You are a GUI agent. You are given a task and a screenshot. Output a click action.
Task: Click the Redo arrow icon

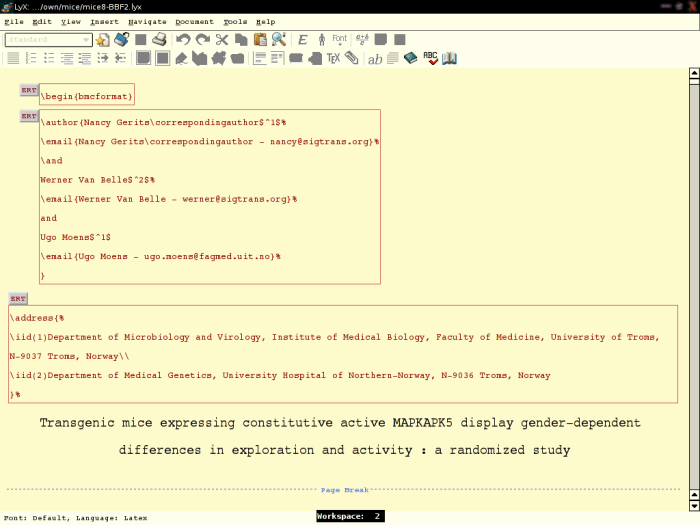point(203,40)
